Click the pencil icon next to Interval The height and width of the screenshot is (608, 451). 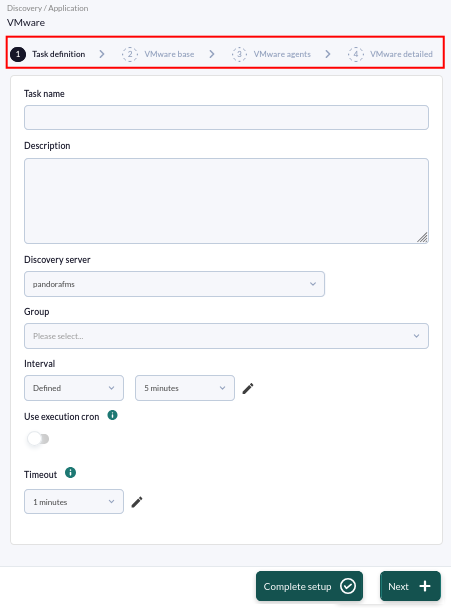(248, 388)
